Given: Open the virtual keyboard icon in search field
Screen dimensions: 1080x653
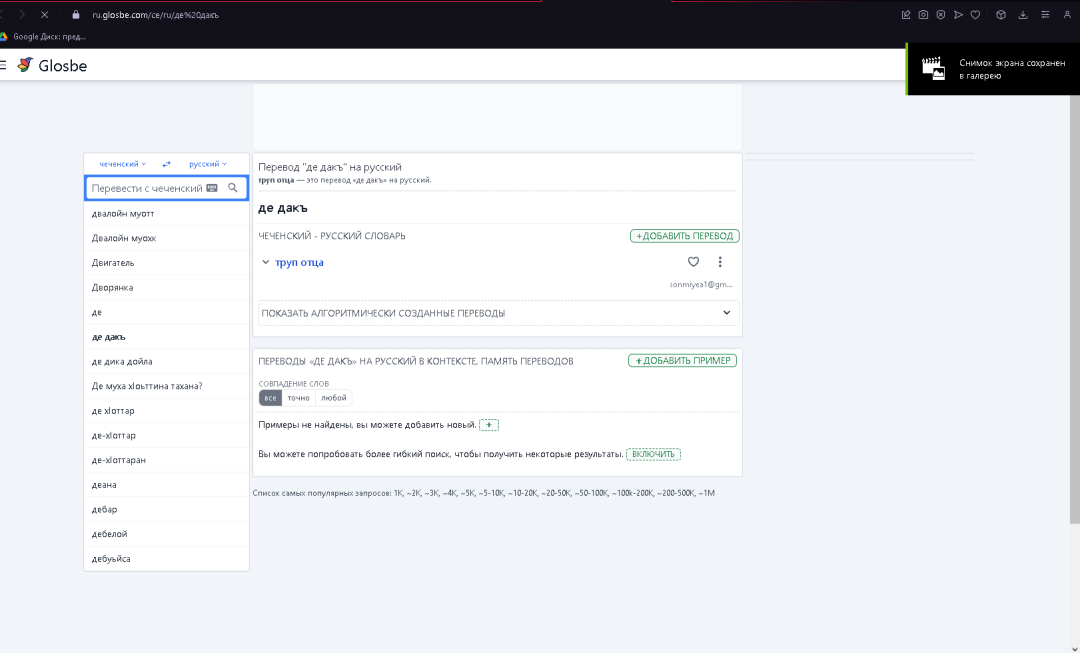Looking at the screenshot, I should pos(212,187).
